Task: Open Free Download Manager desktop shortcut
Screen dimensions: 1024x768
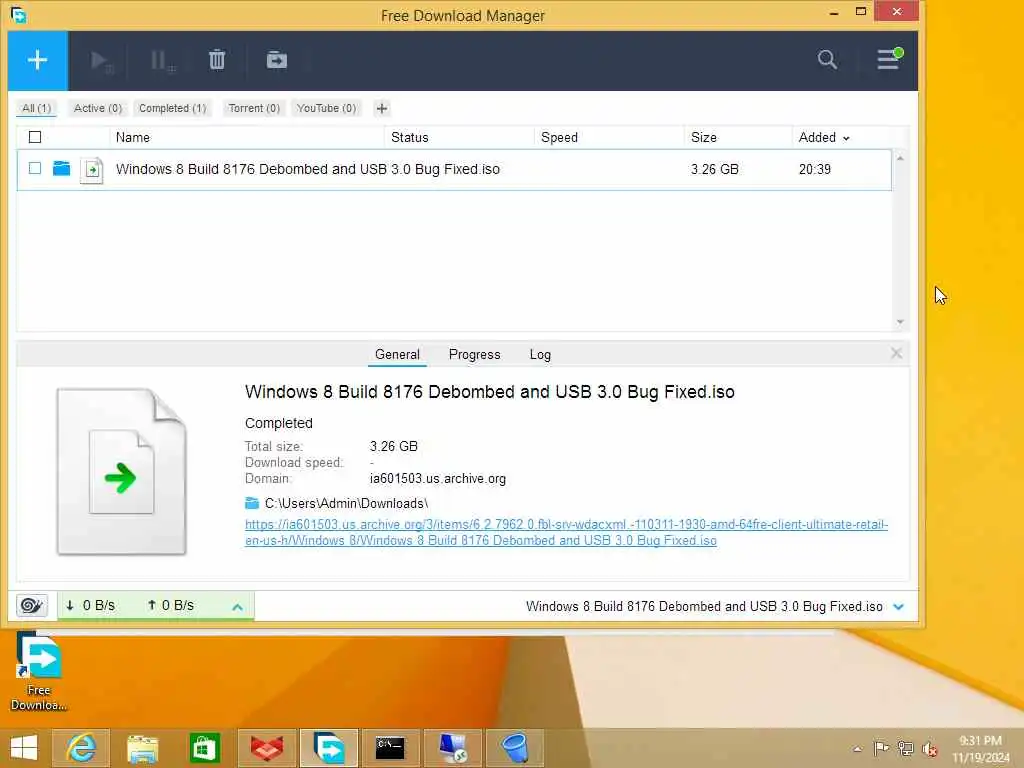Action: (39, 673)
